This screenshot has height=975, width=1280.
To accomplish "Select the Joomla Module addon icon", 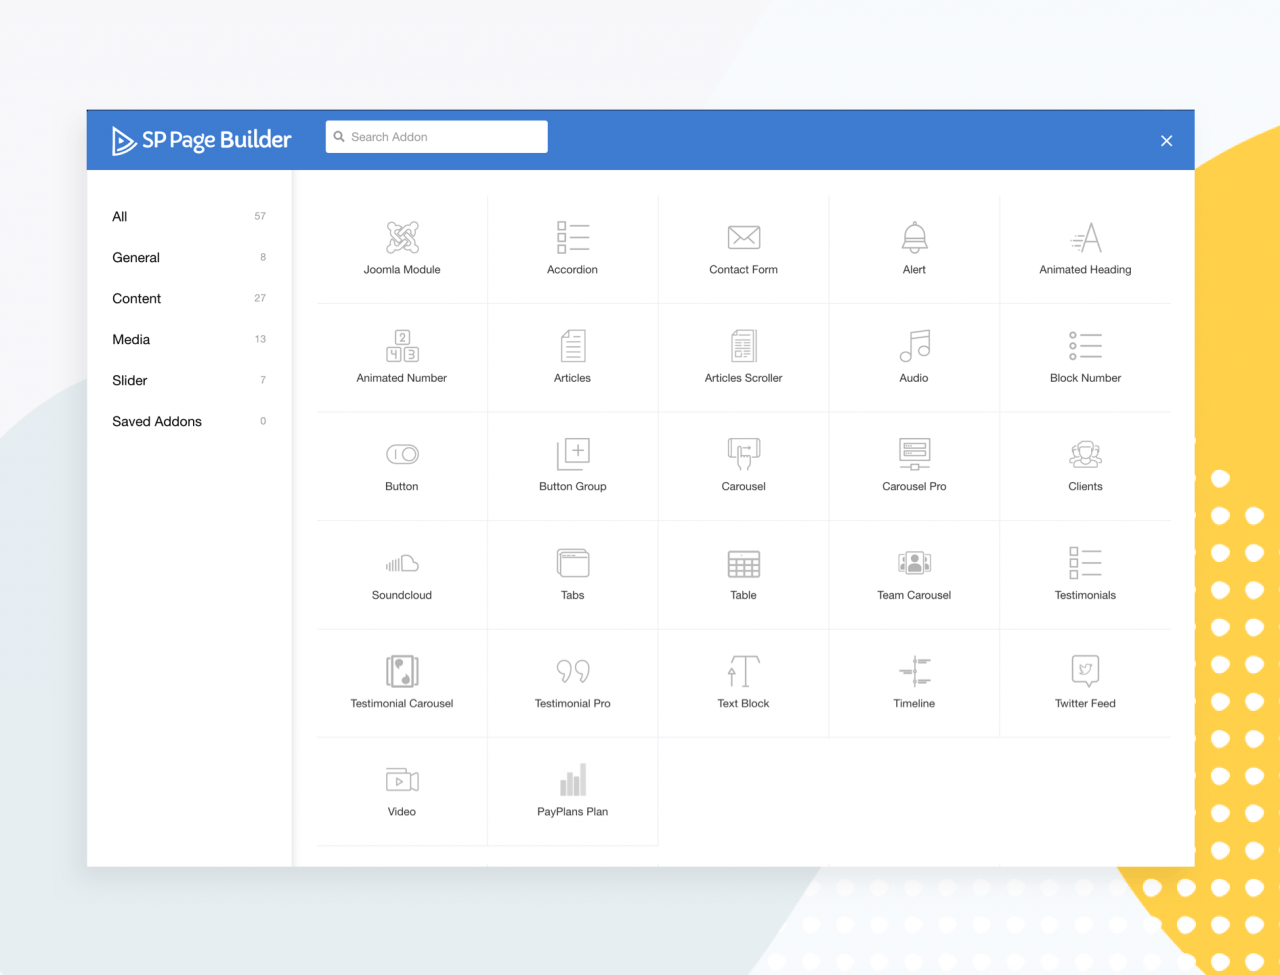I will (402, 237).
